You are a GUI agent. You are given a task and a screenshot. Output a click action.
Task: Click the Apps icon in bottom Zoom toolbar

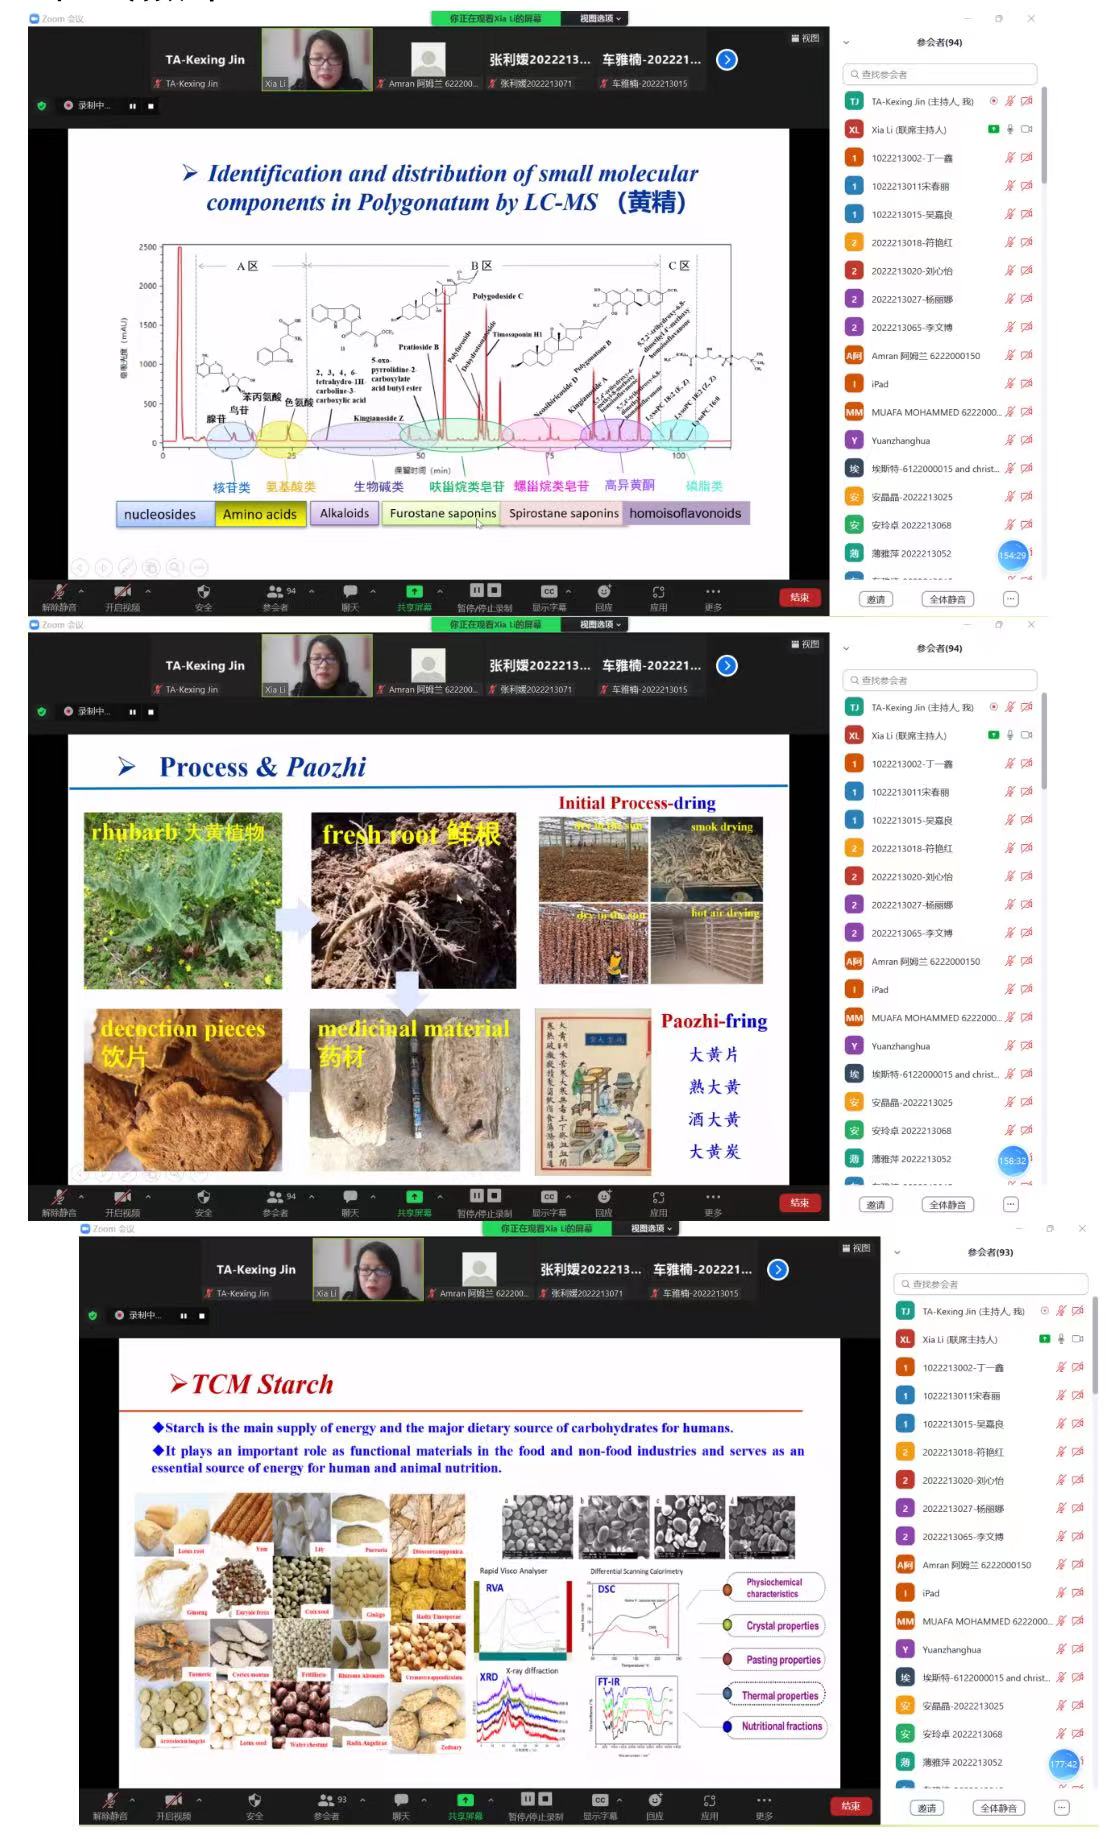[x=709, y=1801]
